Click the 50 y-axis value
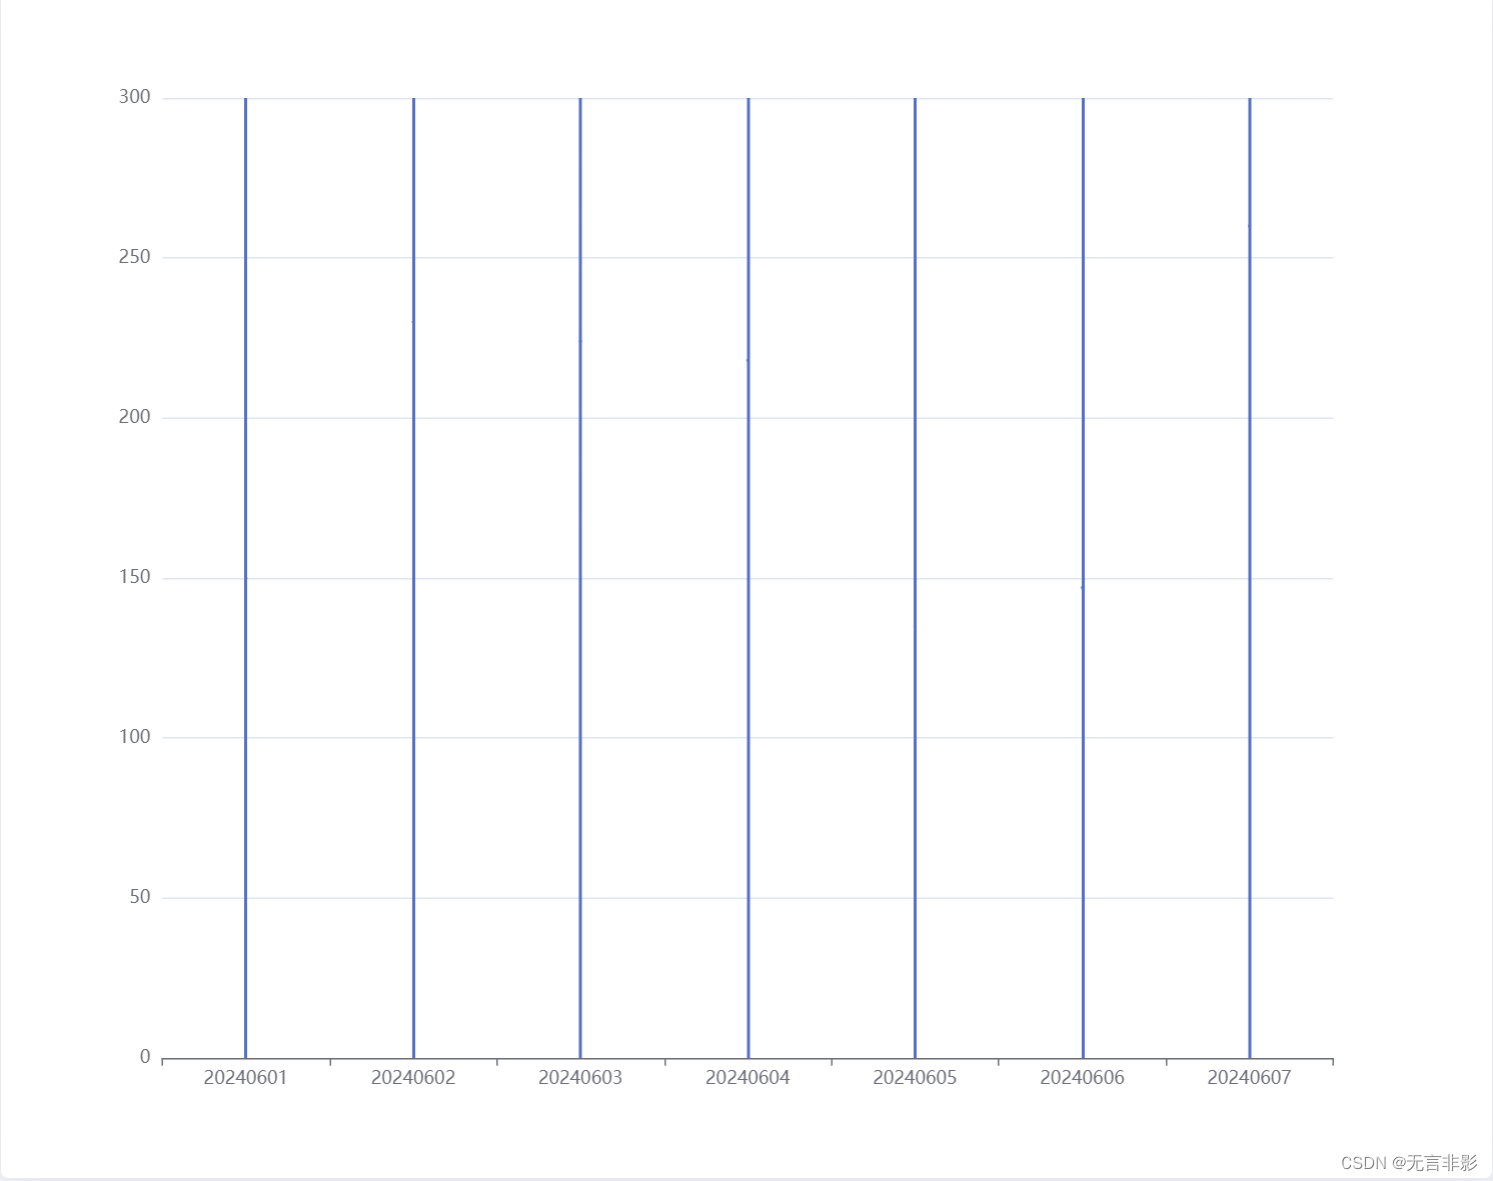The width and height of the screenshot is (1493, 1181). pos(140,897)
